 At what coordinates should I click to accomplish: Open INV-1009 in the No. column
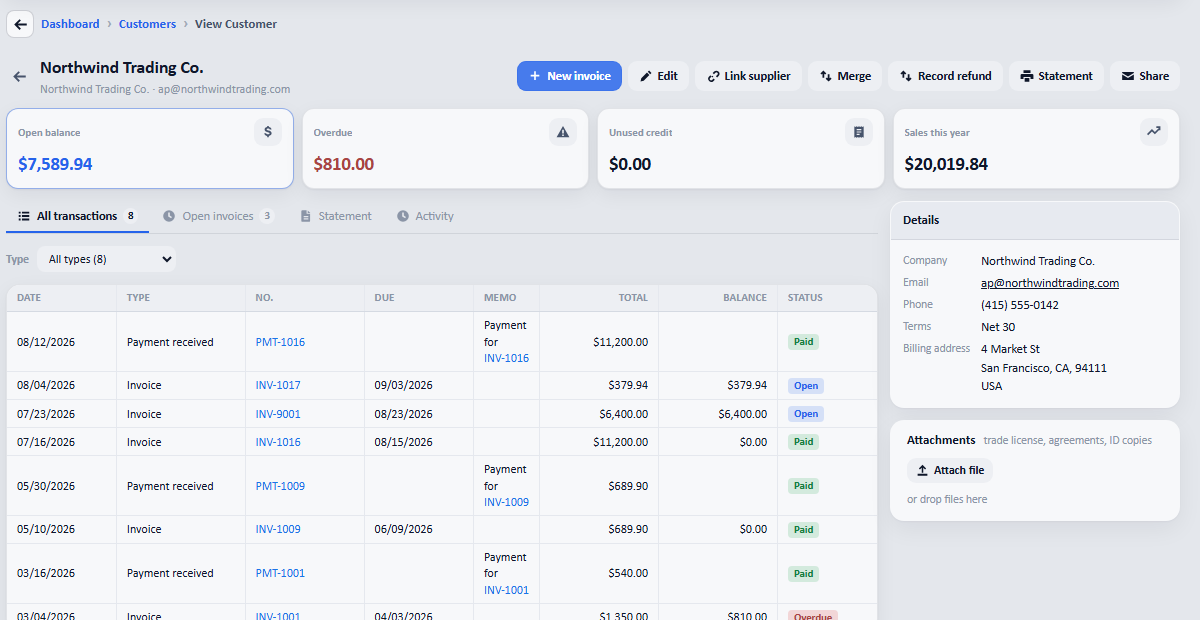tap(278, 529)
